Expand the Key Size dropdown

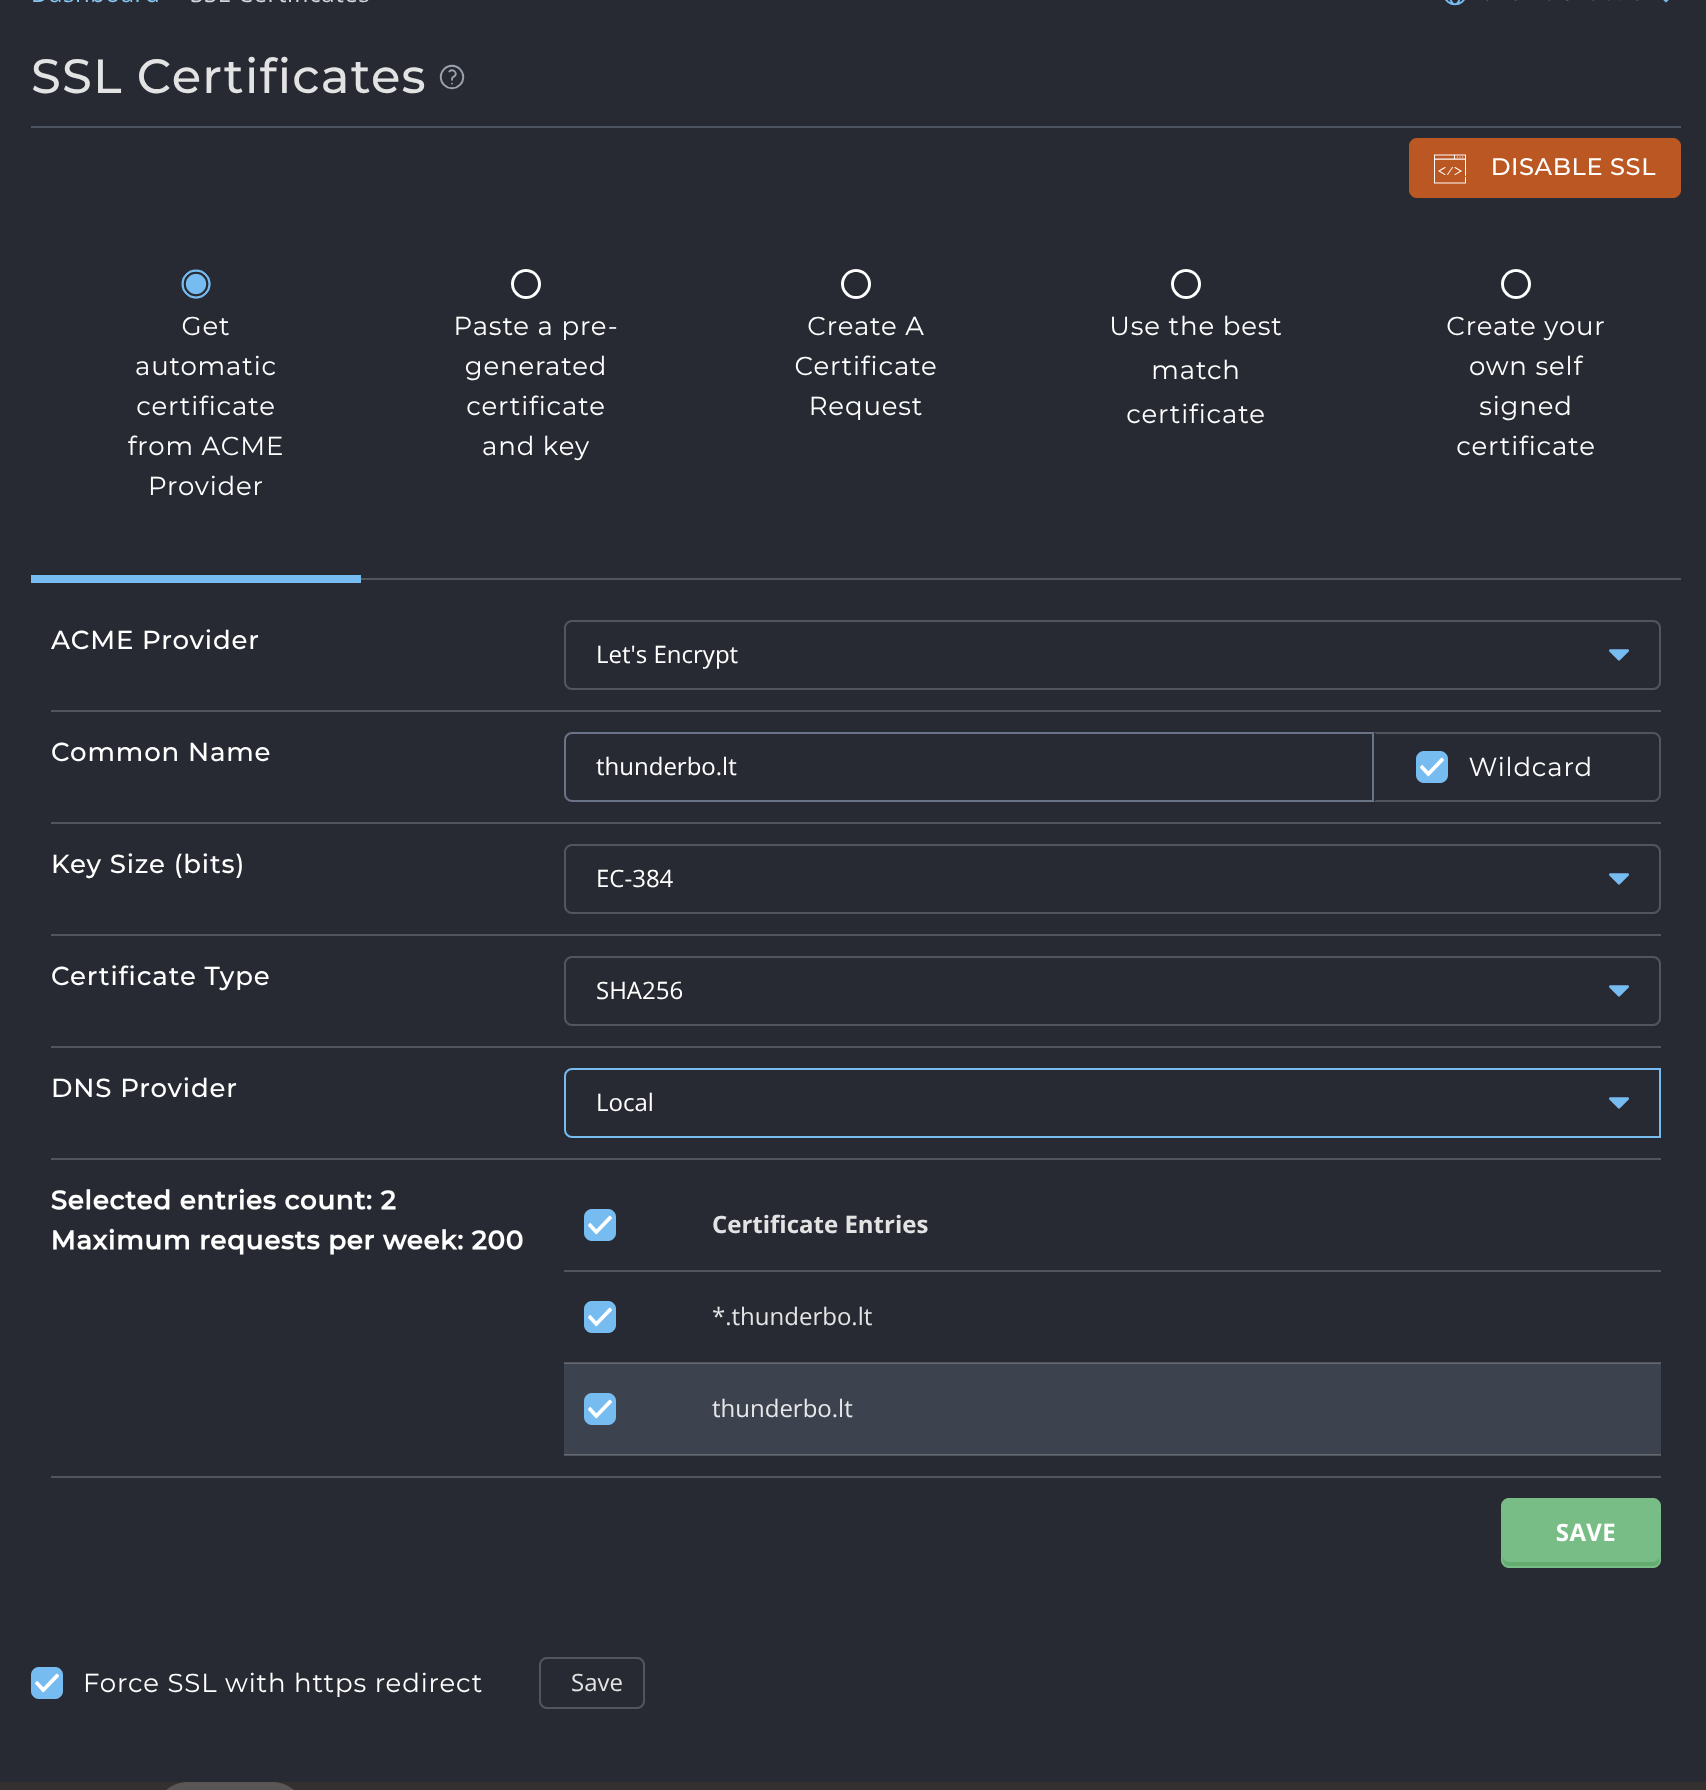[x=1111, y=879]
